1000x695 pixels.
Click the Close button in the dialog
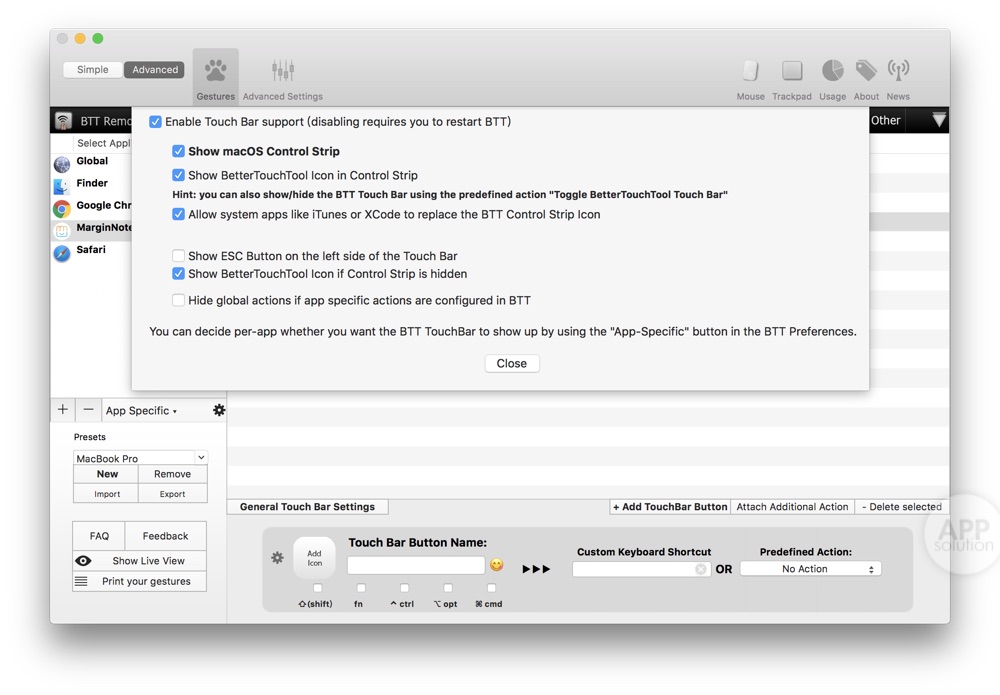tap(511, 363)
